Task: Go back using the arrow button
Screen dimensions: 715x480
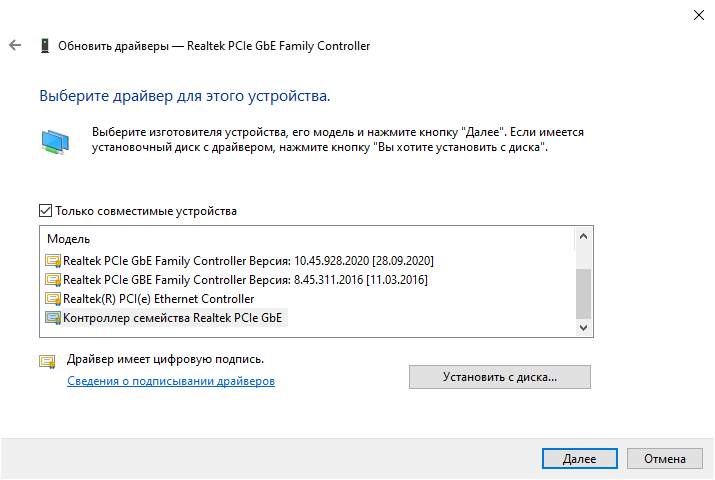Action: coord(14,46)
